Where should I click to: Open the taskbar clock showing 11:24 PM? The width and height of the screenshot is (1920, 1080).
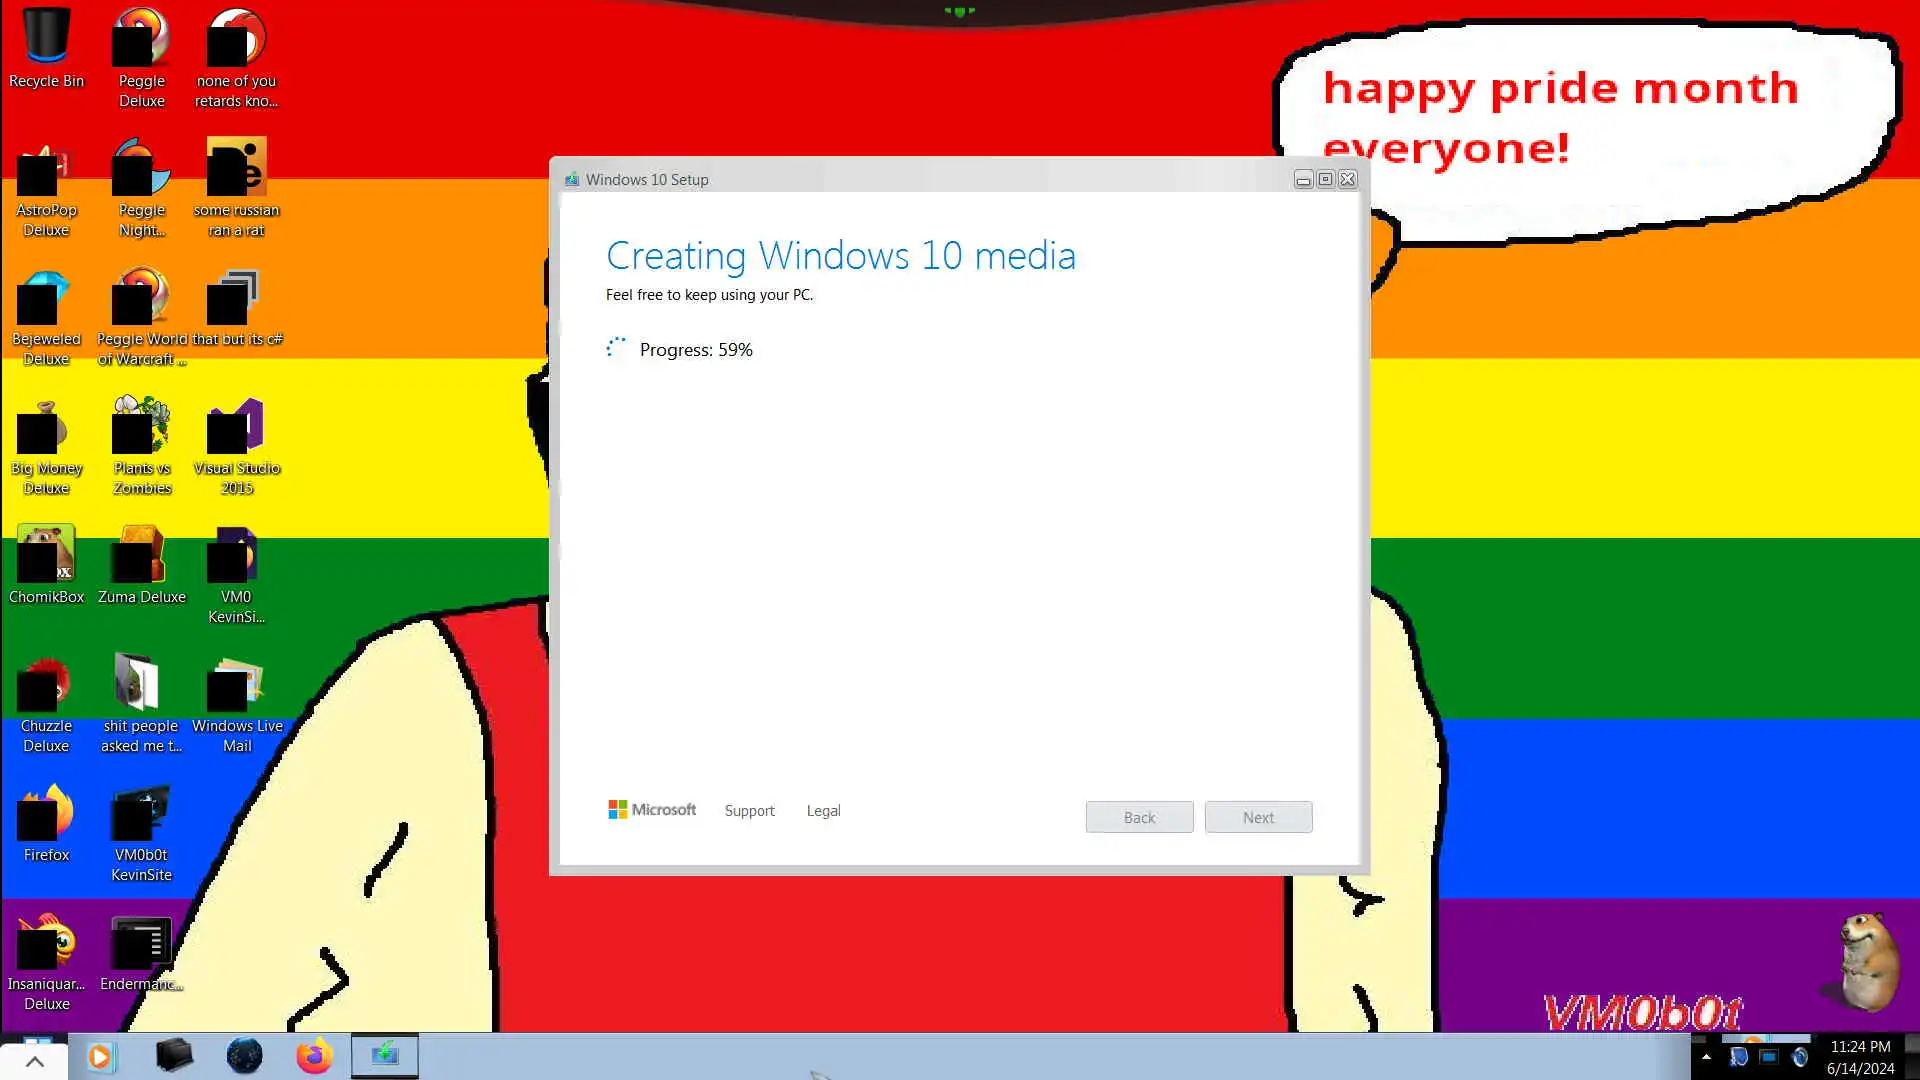pos(1860,1057)
